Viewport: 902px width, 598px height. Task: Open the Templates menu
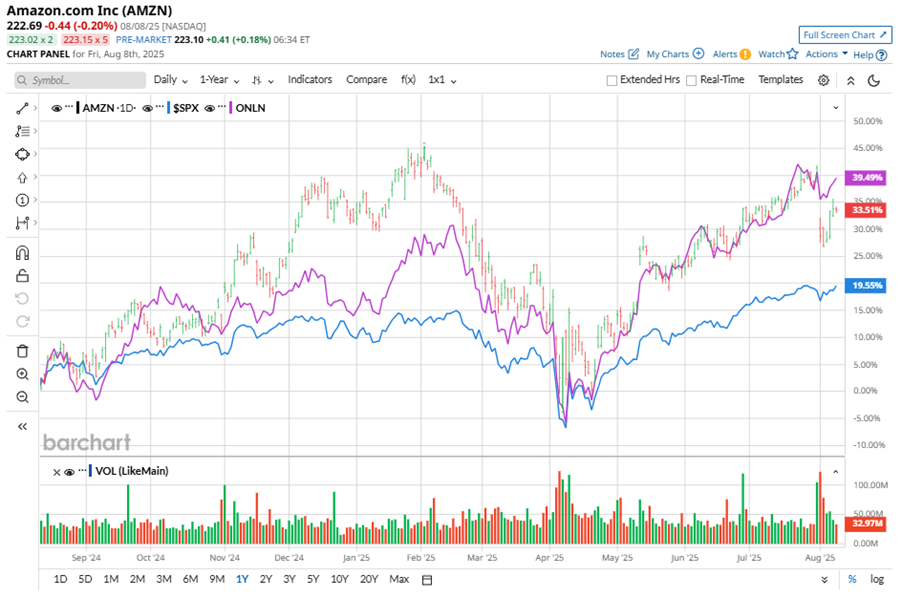(780, 80)
